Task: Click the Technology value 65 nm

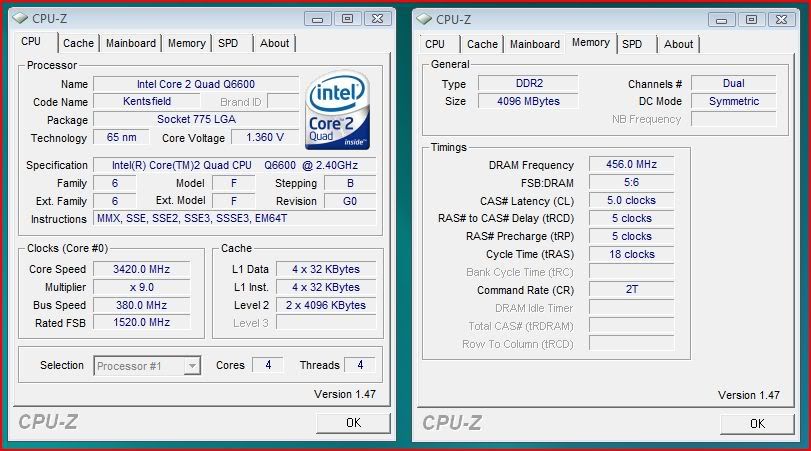Action: [x=122, y=138]
